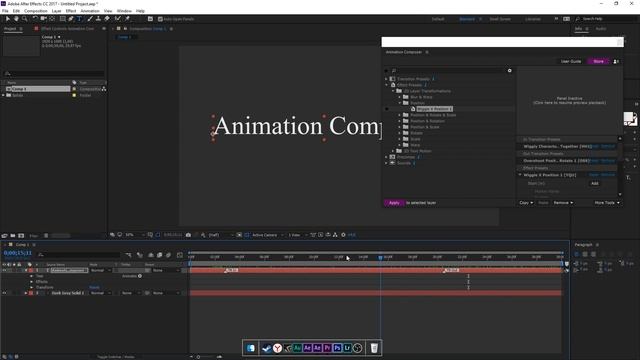Toggle the timeline Motion Blur enable switch

point(168,255)
